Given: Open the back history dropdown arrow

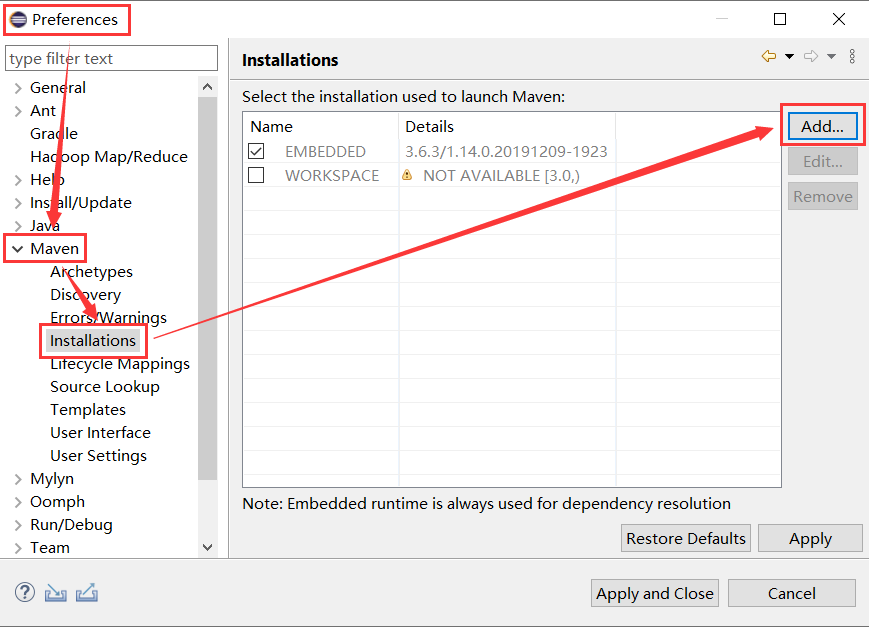Looking at the screenshot, I should [789, 56].
